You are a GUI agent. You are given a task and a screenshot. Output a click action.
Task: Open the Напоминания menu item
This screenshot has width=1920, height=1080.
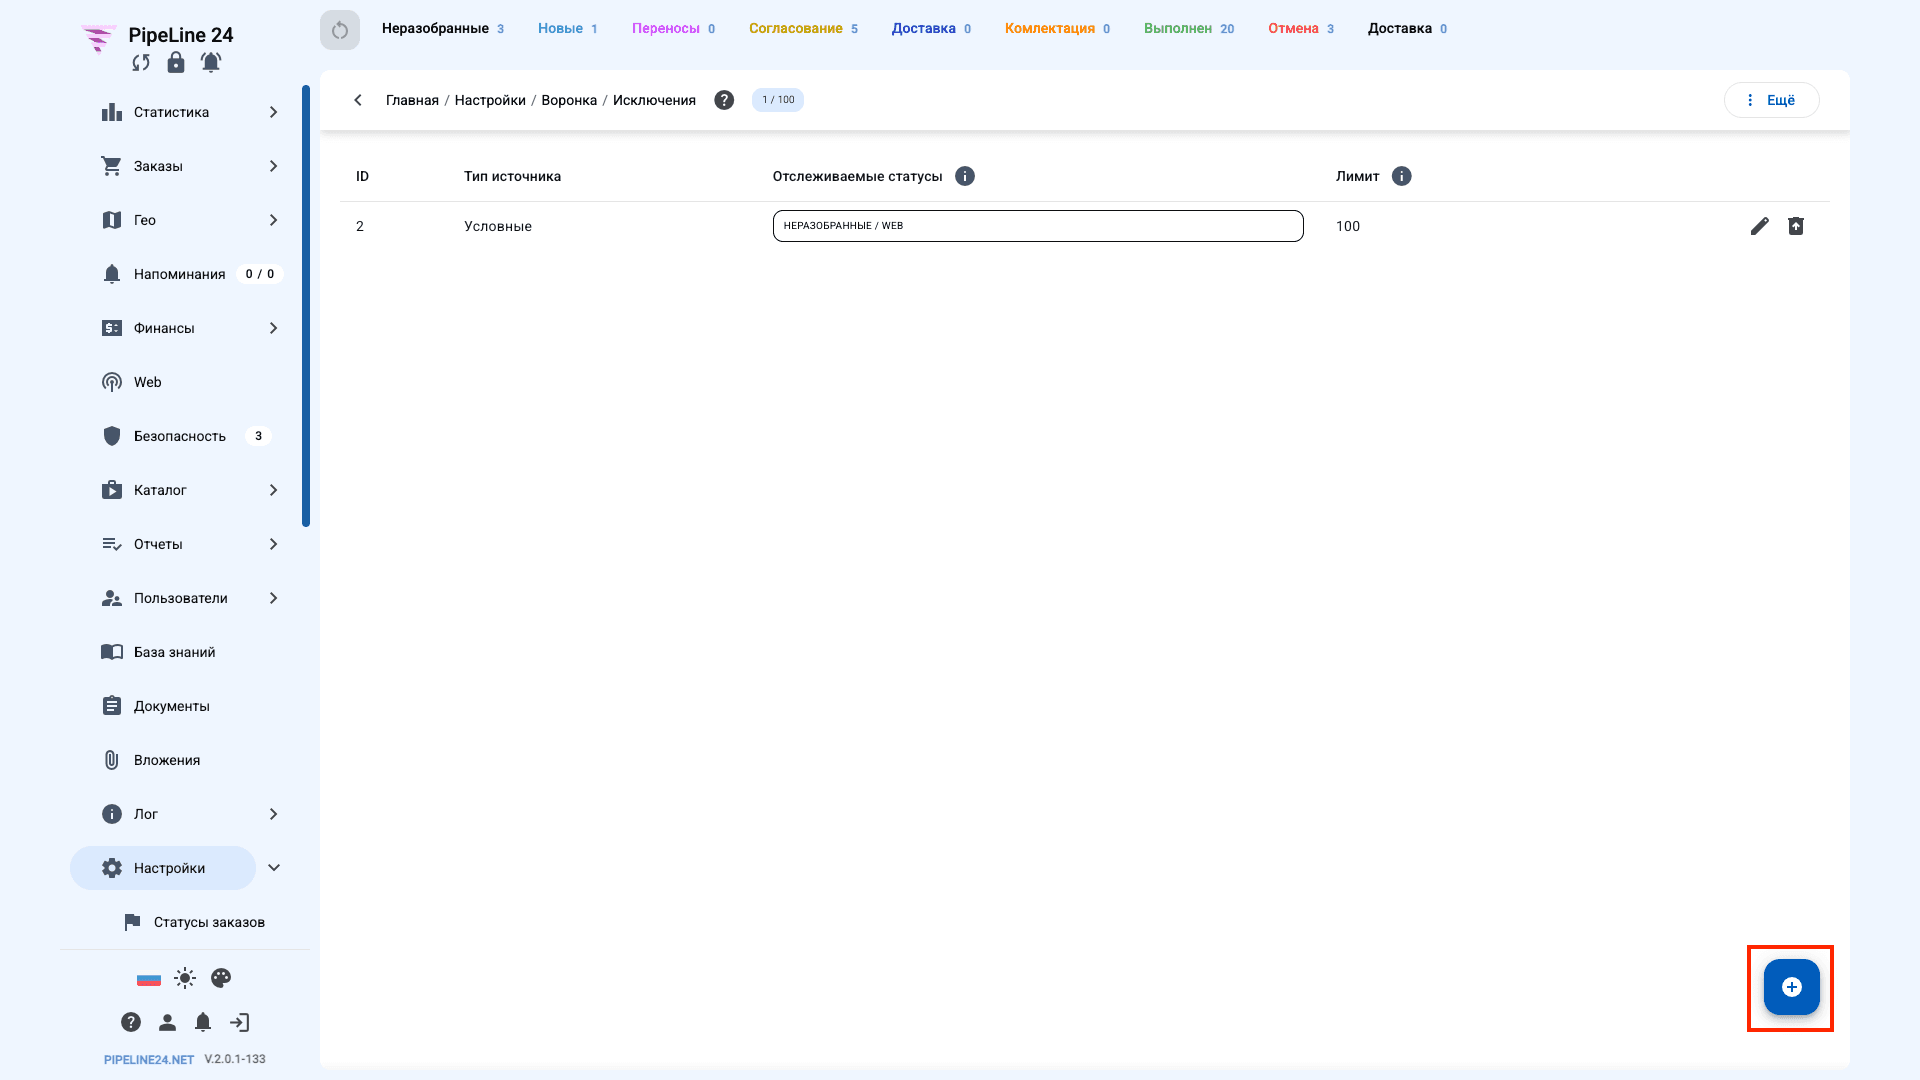(x=180, y=274)
